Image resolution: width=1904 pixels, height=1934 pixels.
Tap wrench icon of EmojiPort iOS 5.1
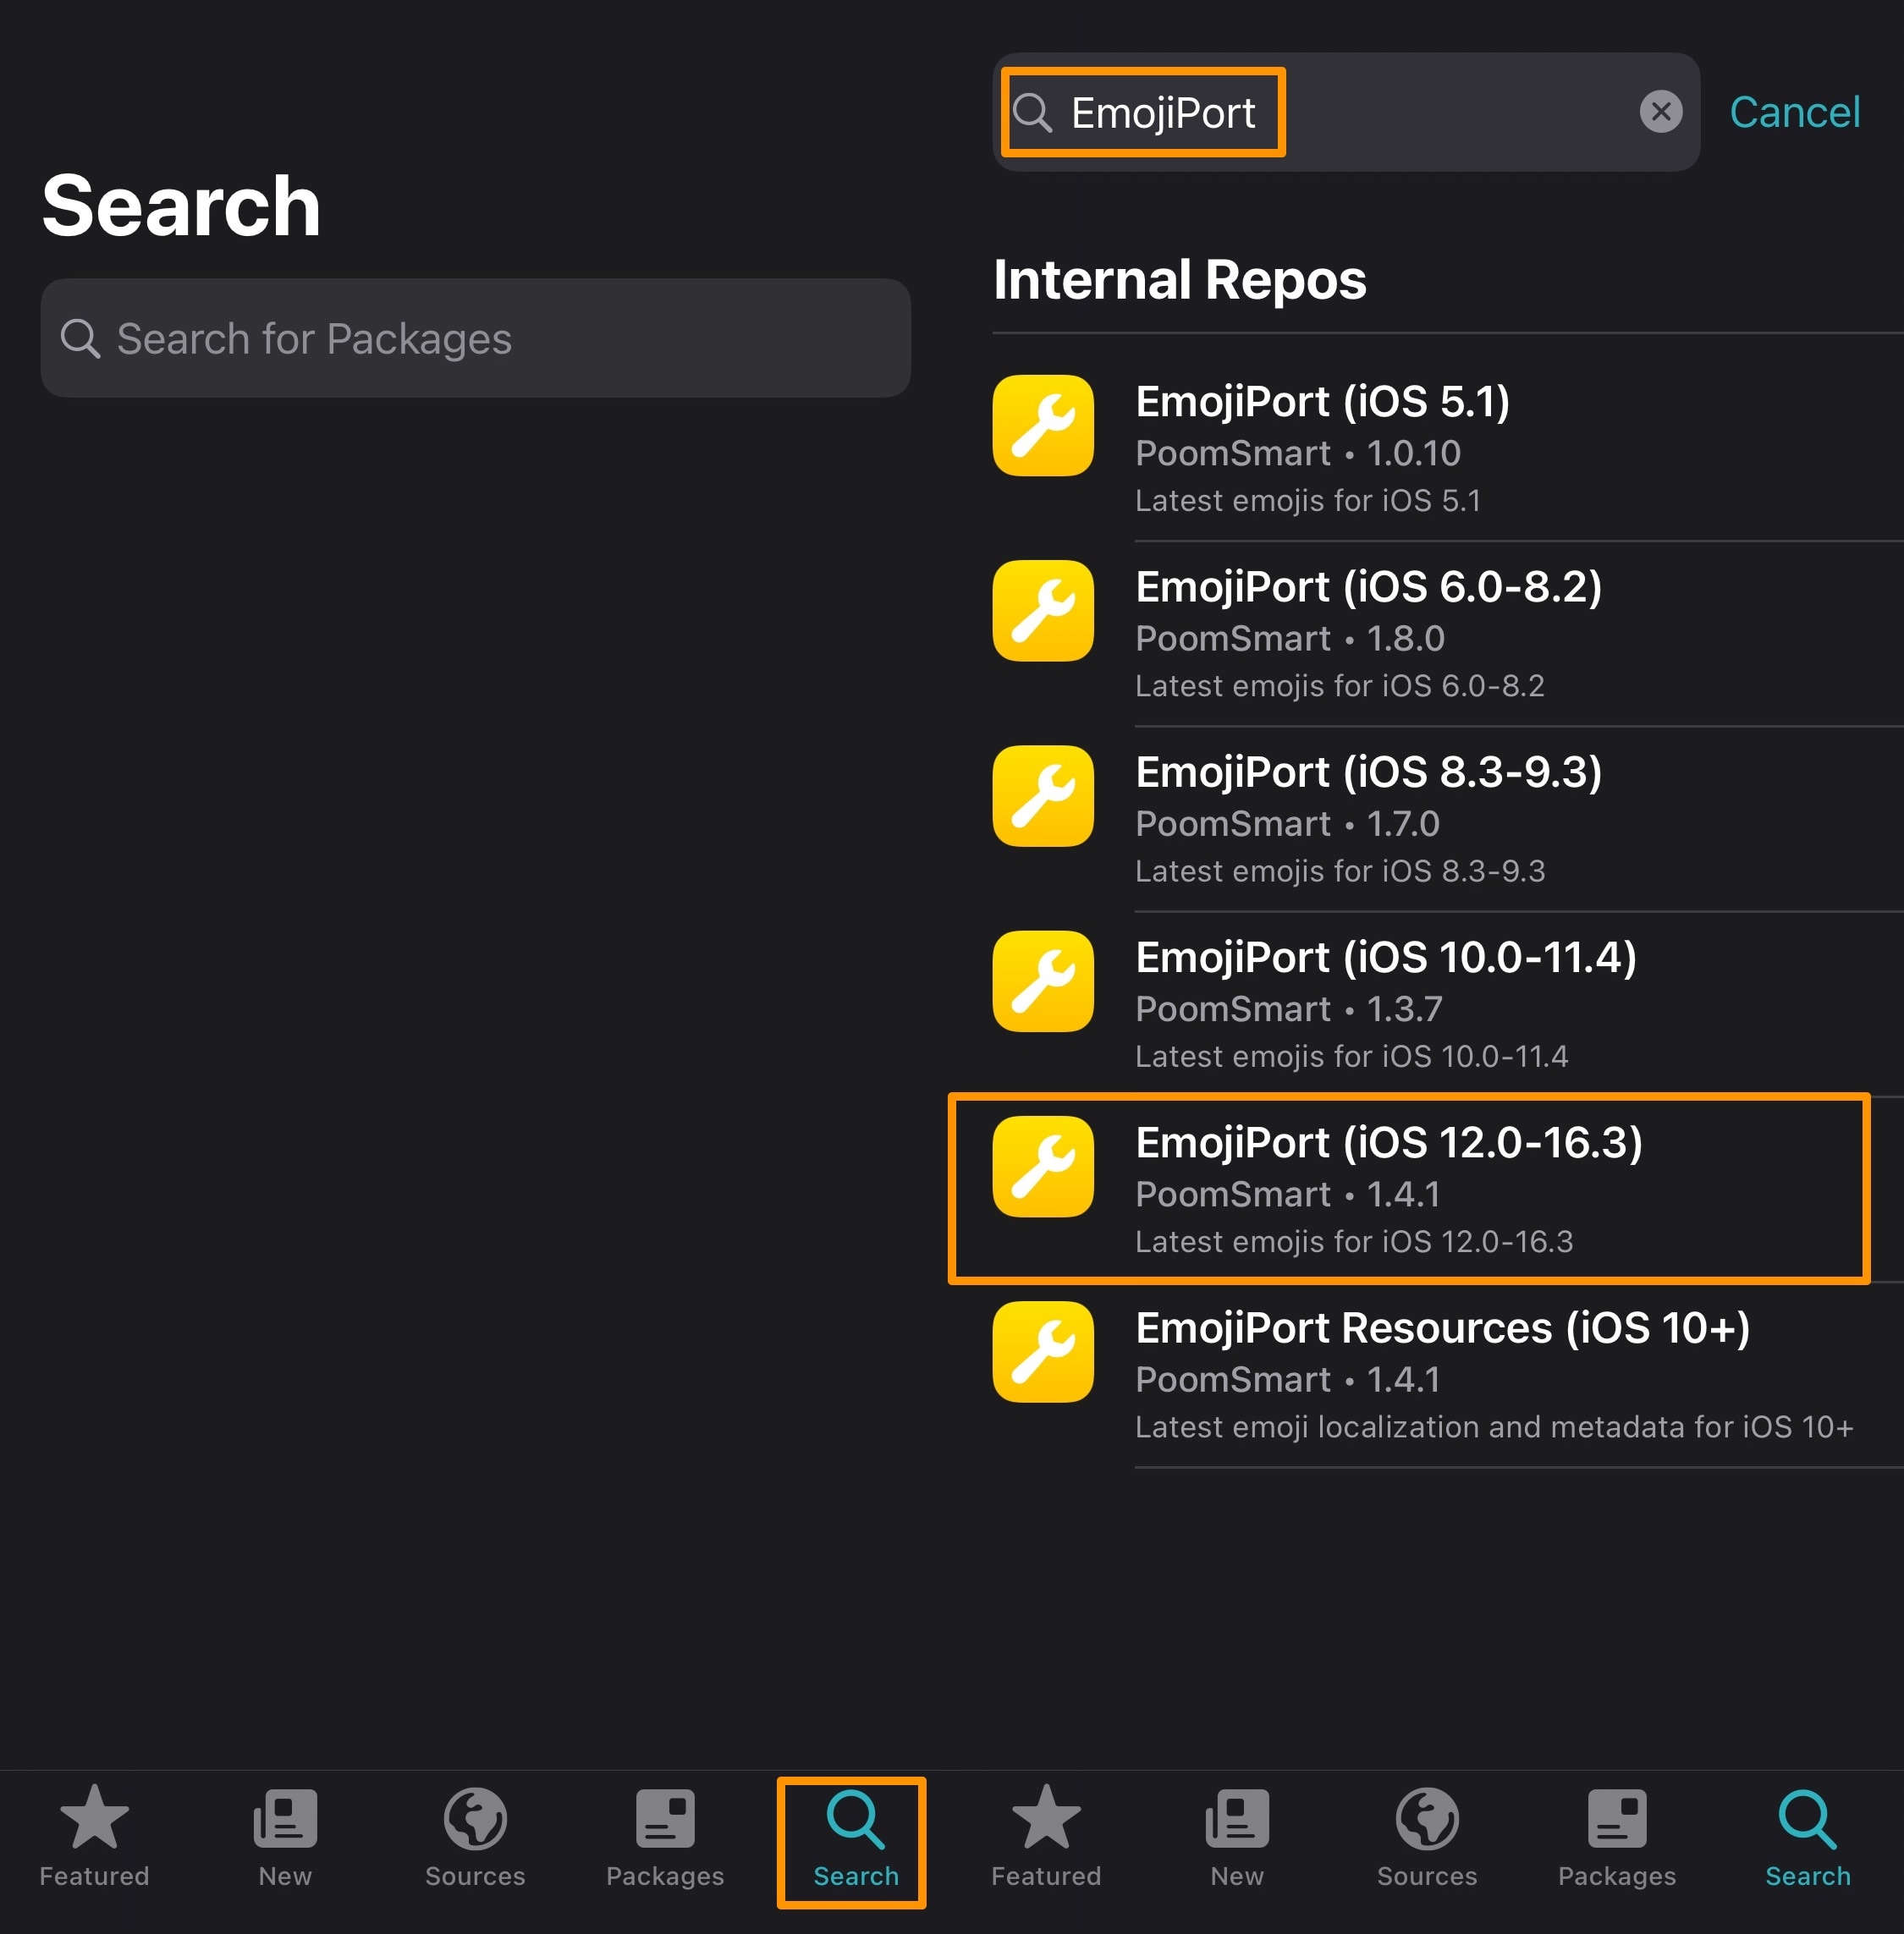[1043, 425]
